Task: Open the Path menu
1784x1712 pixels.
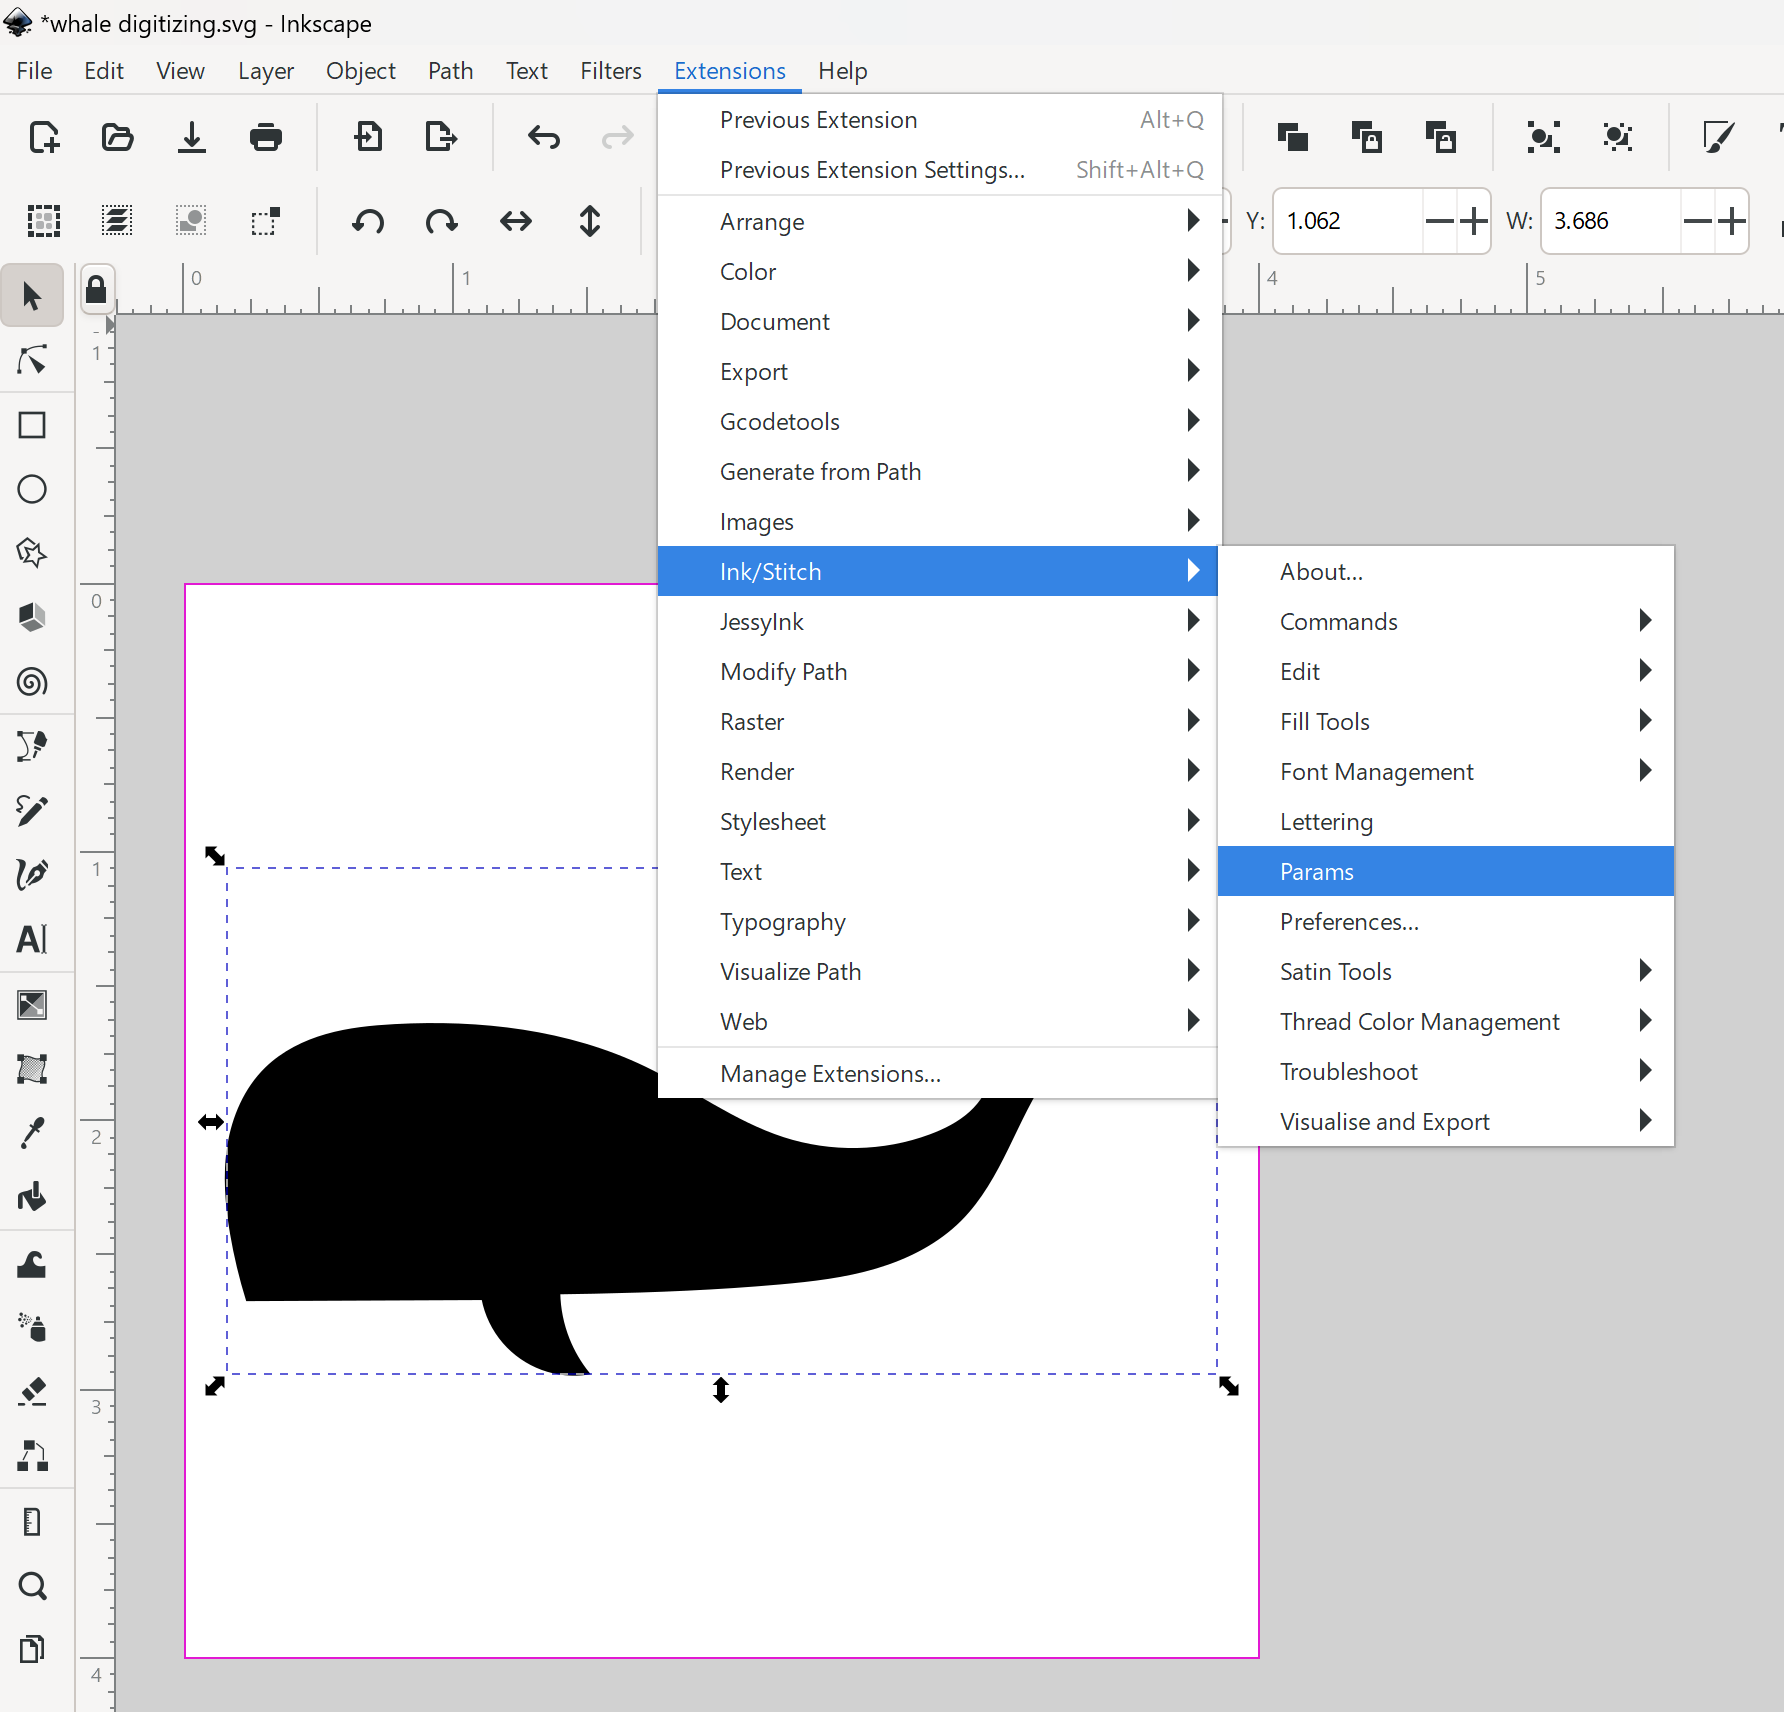Action: tap(450, 71)
